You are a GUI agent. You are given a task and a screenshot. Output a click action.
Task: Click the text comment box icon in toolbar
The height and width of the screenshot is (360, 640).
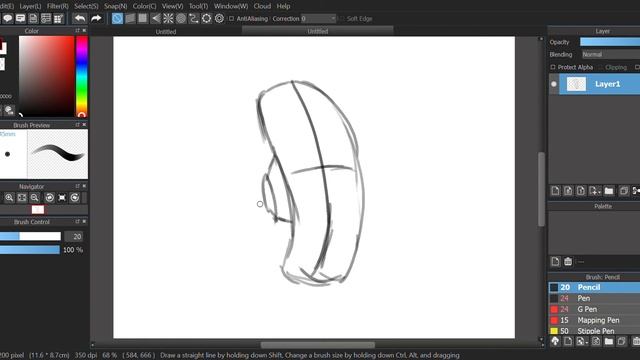pyautogui.click(x=20, y=18)
